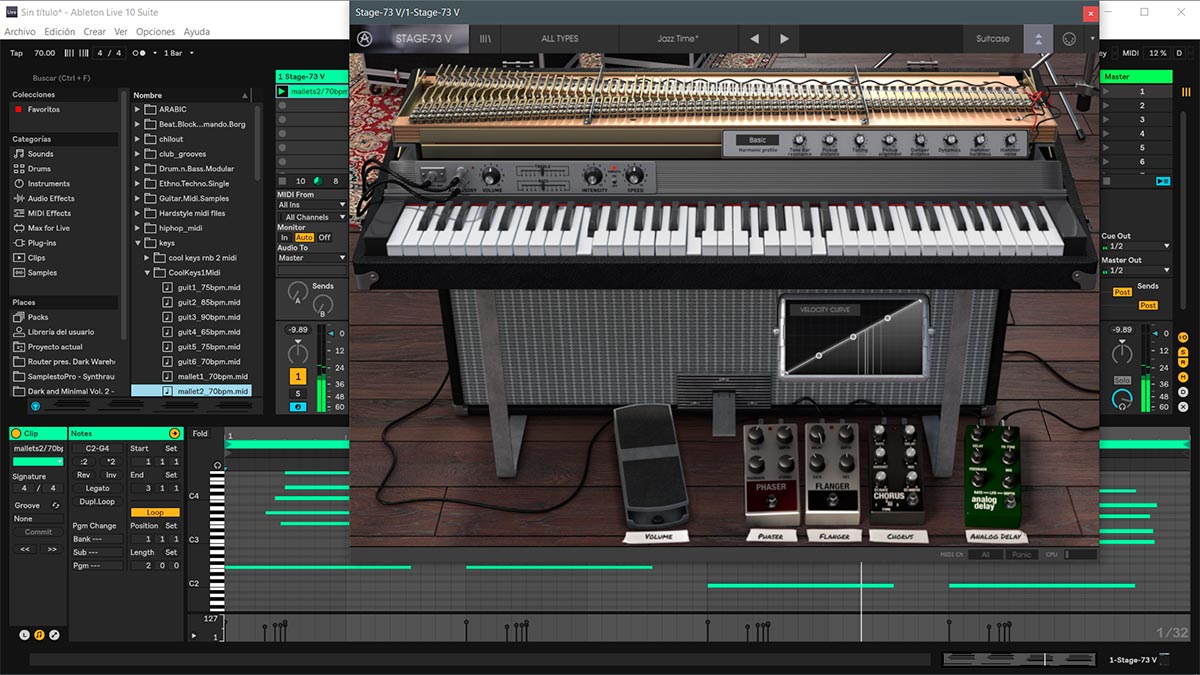Show the Envelopes box icon in clip view
The image size is (1200, 675).
[x=54, y=634]
